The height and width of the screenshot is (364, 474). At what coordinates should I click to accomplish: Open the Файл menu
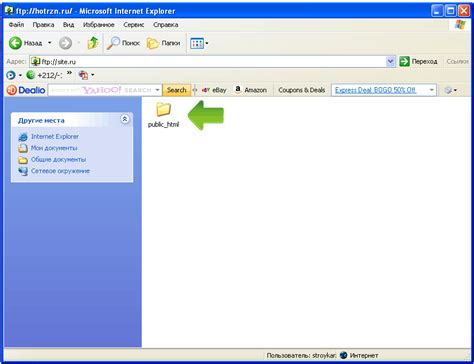coord(16,25)
